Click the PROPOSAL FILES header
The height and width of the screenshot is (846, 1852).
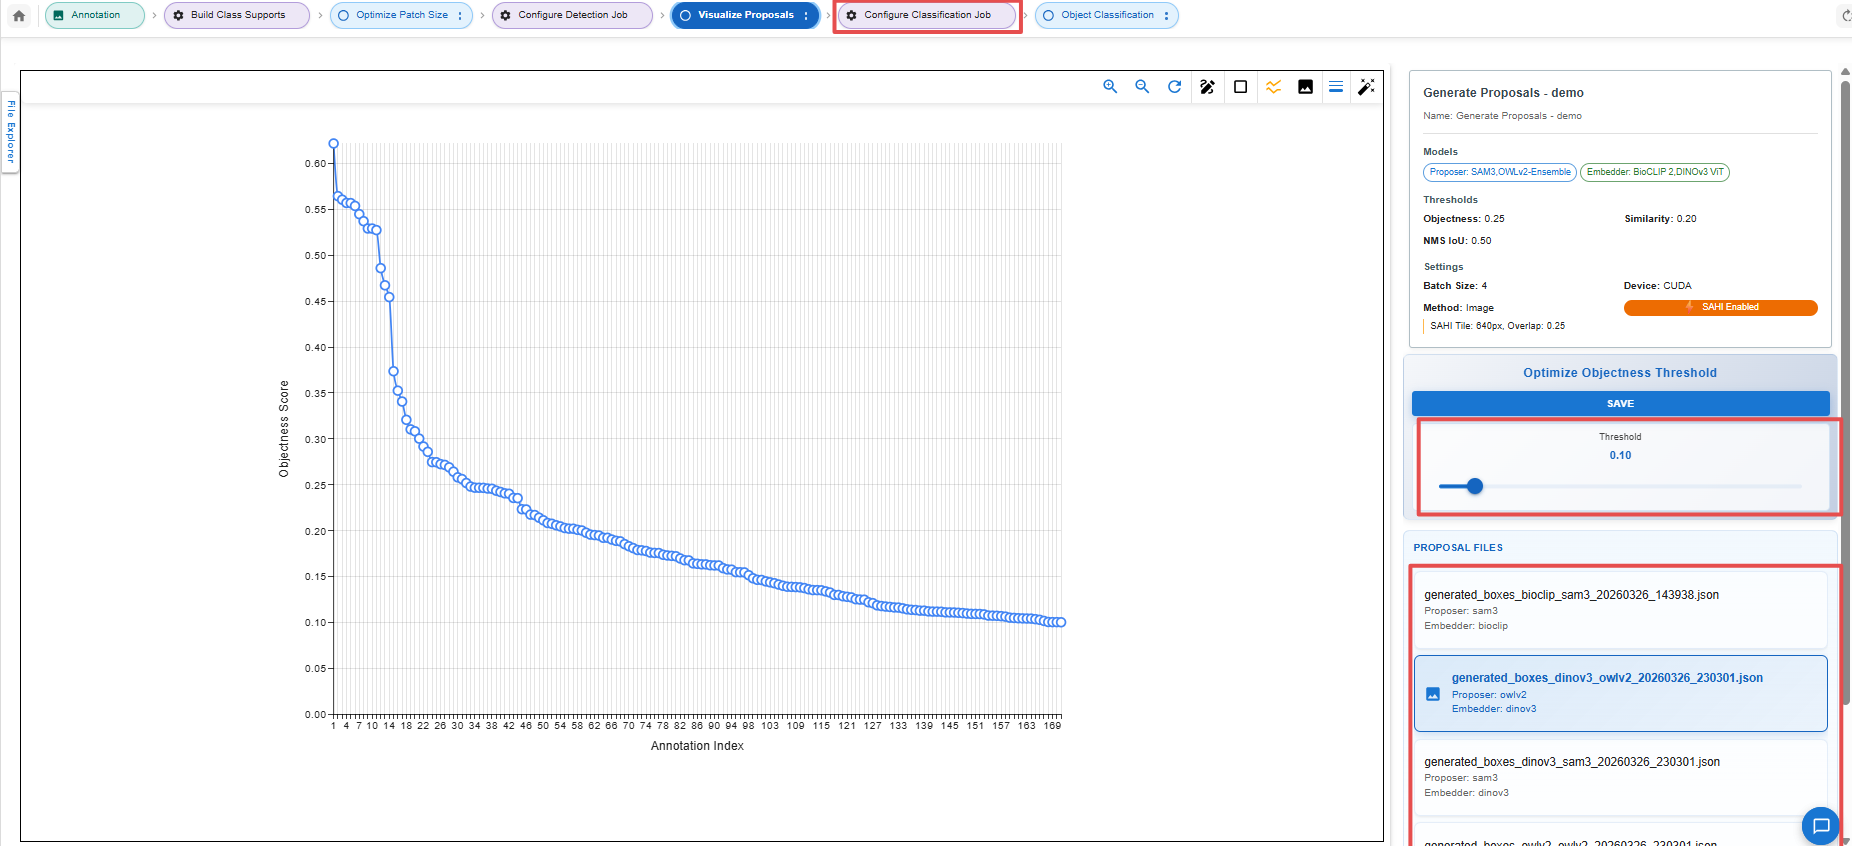1458,548
